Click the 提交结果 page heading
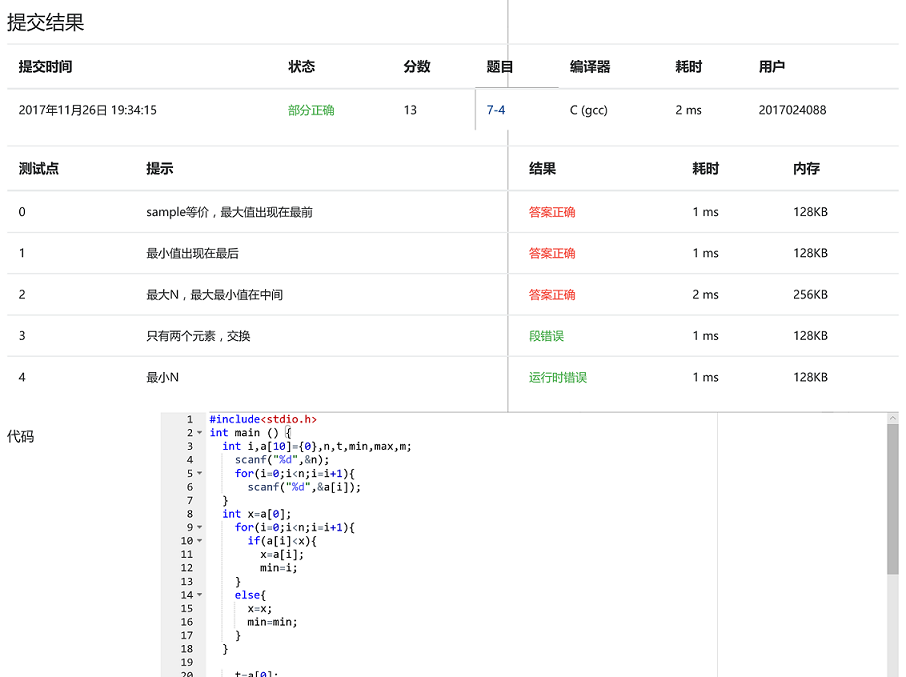The width and height of the screenshot is (906, 677). [x=46, y=23]
